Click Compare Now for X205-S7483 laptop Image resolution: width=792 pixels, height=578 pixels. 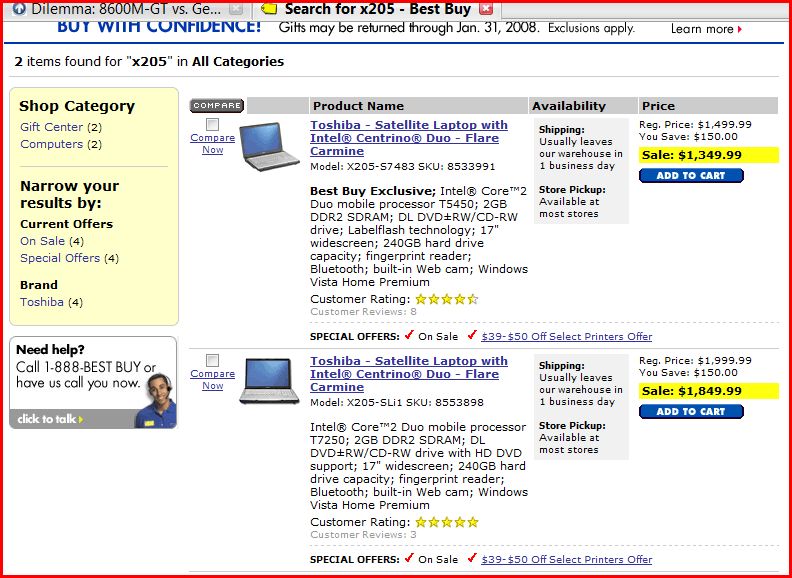point(213,144)
